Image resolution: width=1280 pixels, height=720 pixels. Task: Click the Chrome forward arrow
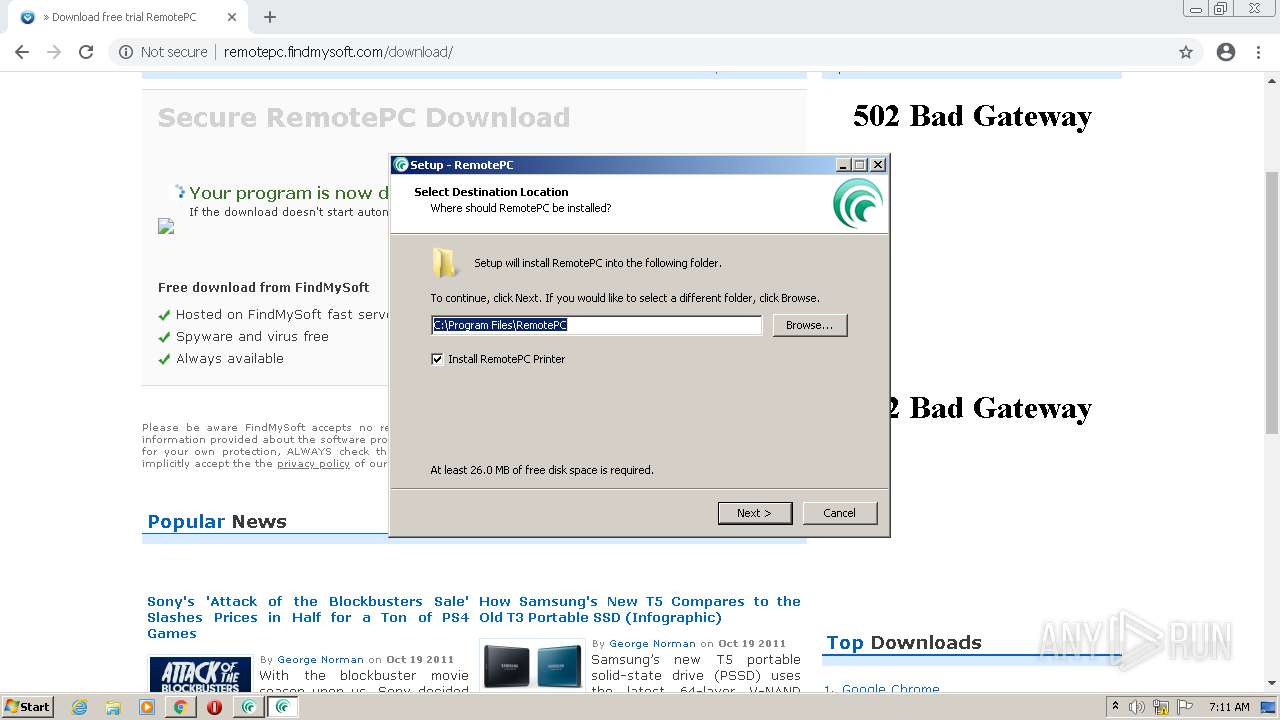54,52
